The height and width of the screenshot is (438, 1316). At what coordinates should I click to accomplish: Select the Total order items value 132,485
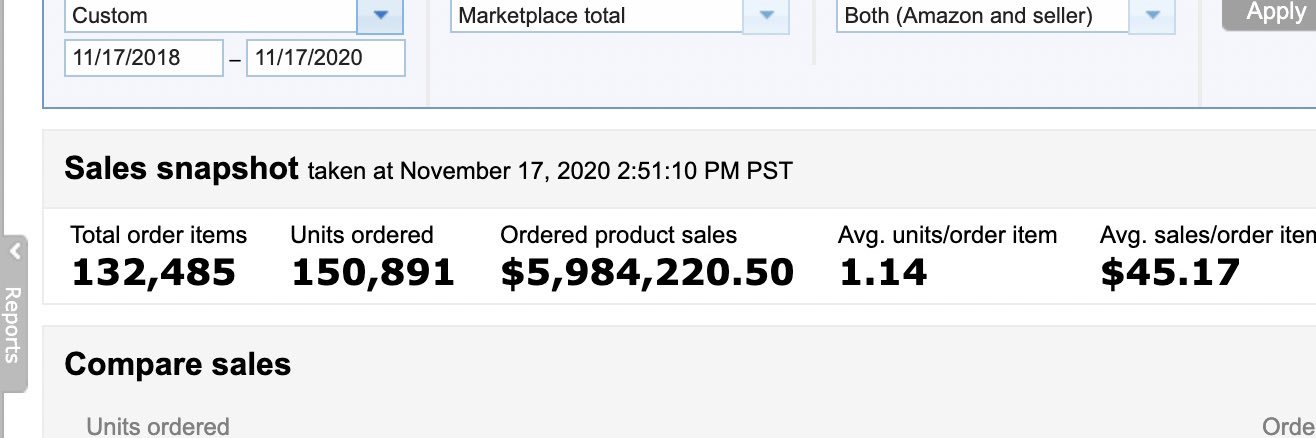click(x=153, y=272)
